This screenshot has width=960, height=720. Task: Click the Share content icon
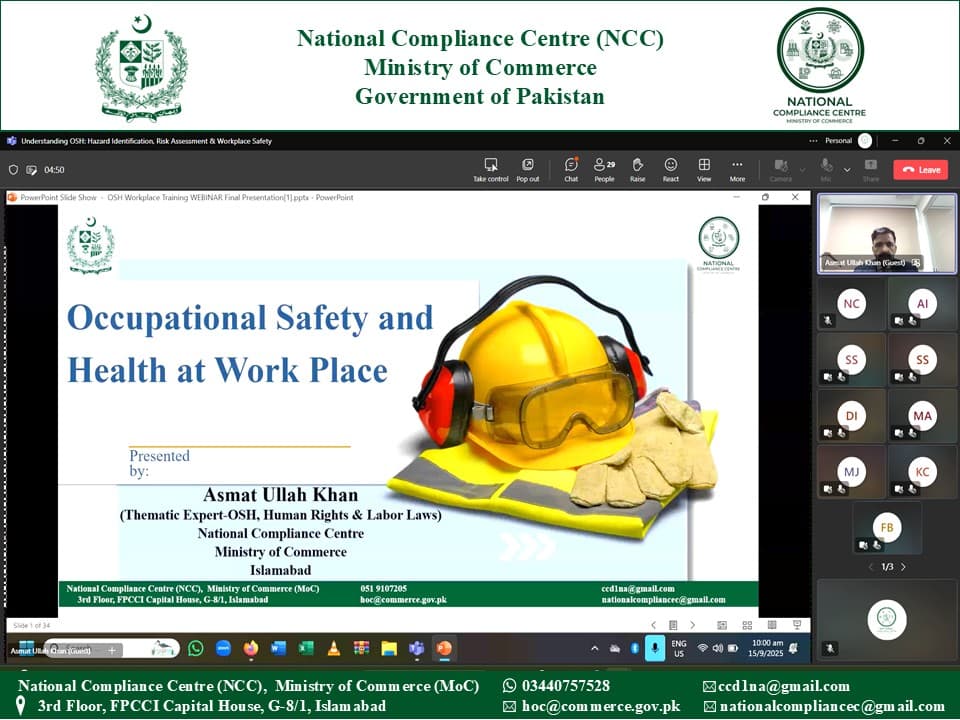click(x=869, y=168)
